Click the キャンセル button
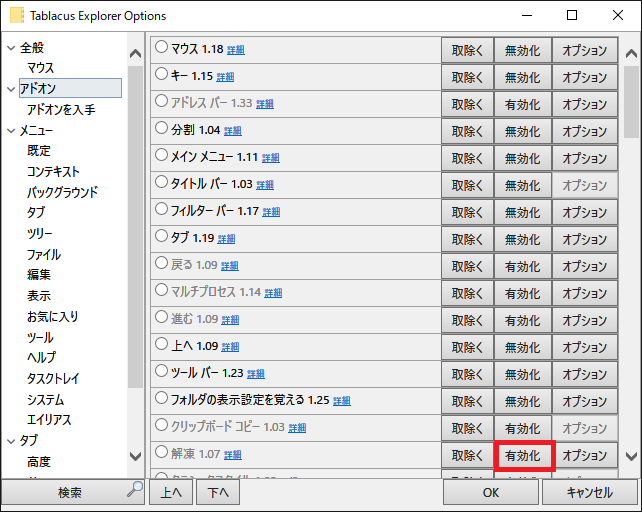 (x=590, y=492)
